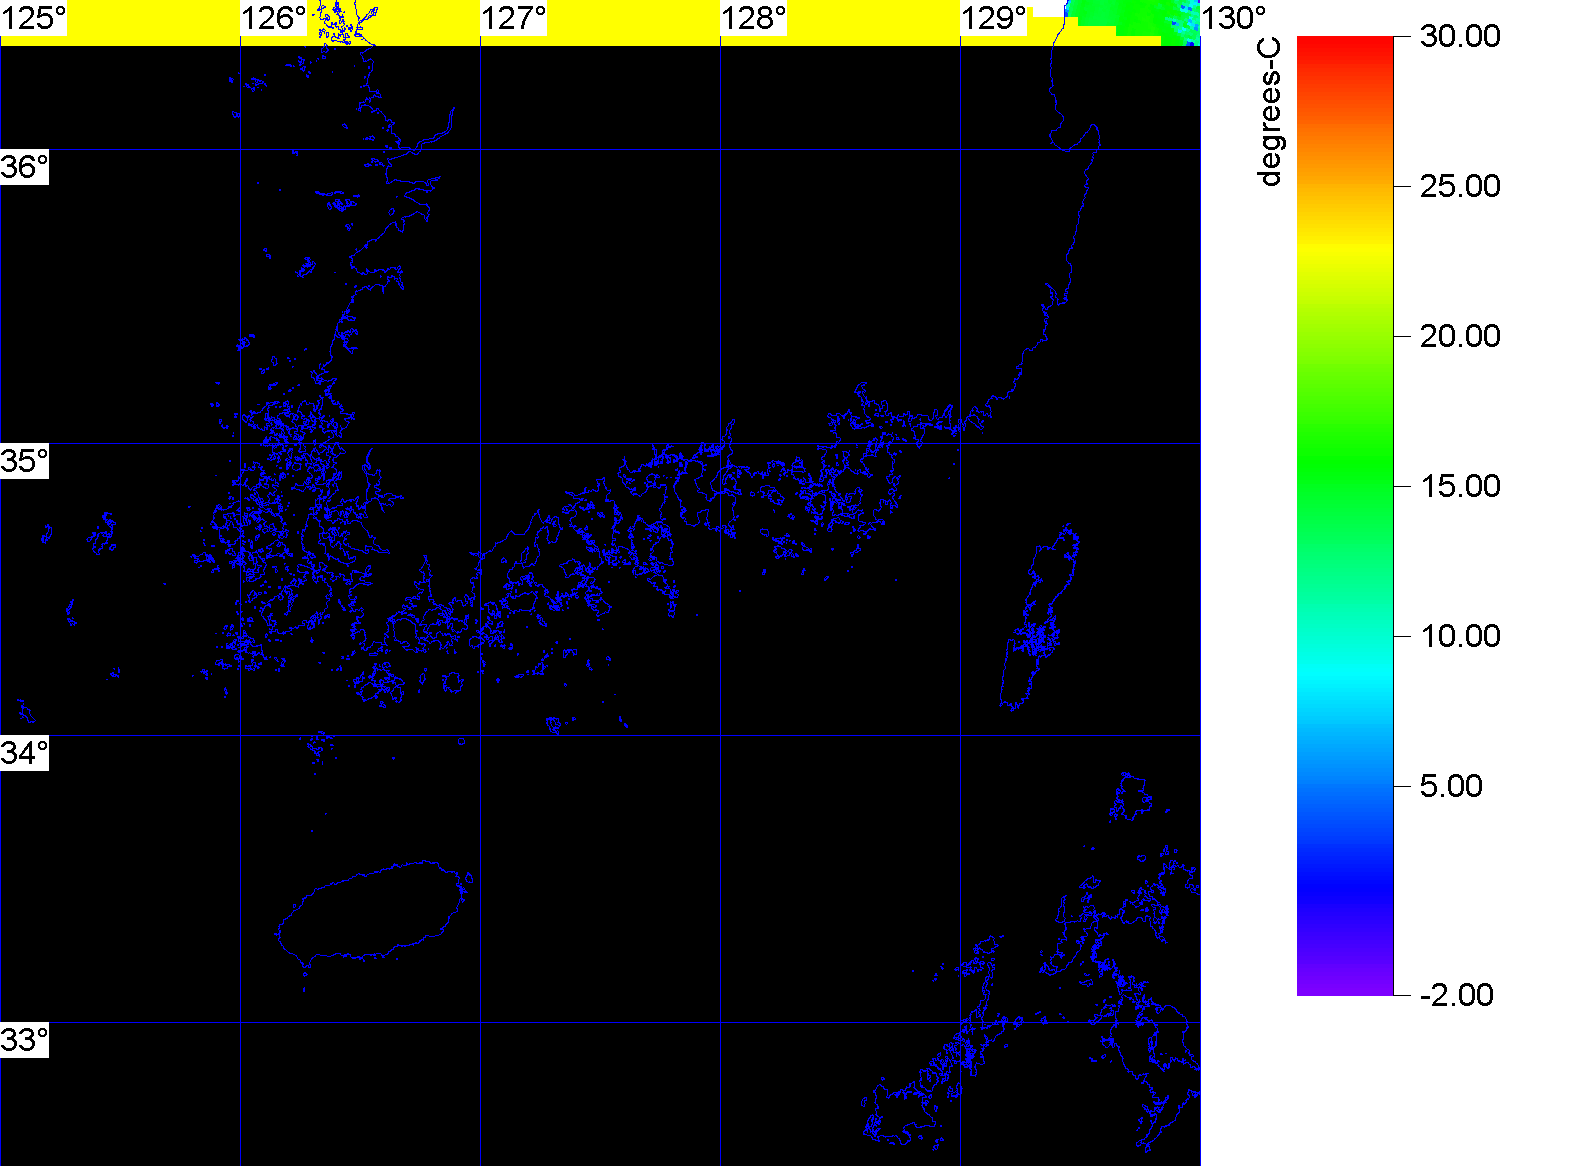The height and width of the screenshot is (1166, 1591).
Task: Click the 34° latitude label
Action: tap(24, 753)
